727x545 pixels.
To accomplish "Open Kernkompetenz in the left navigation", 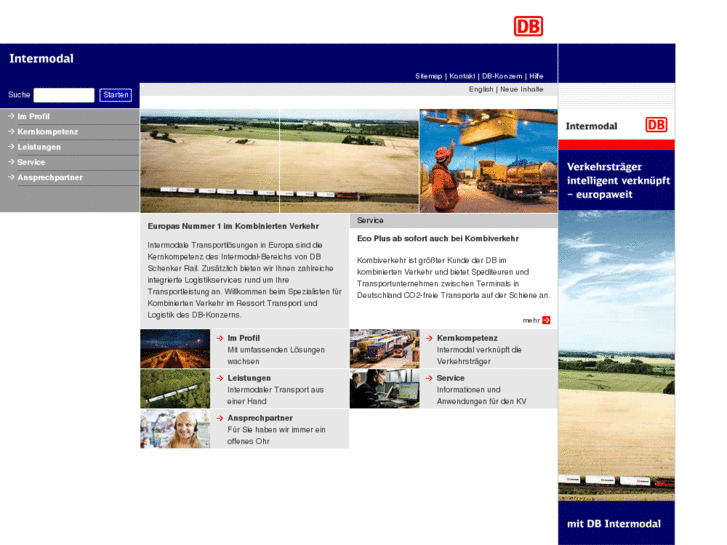I will (48, 132).
